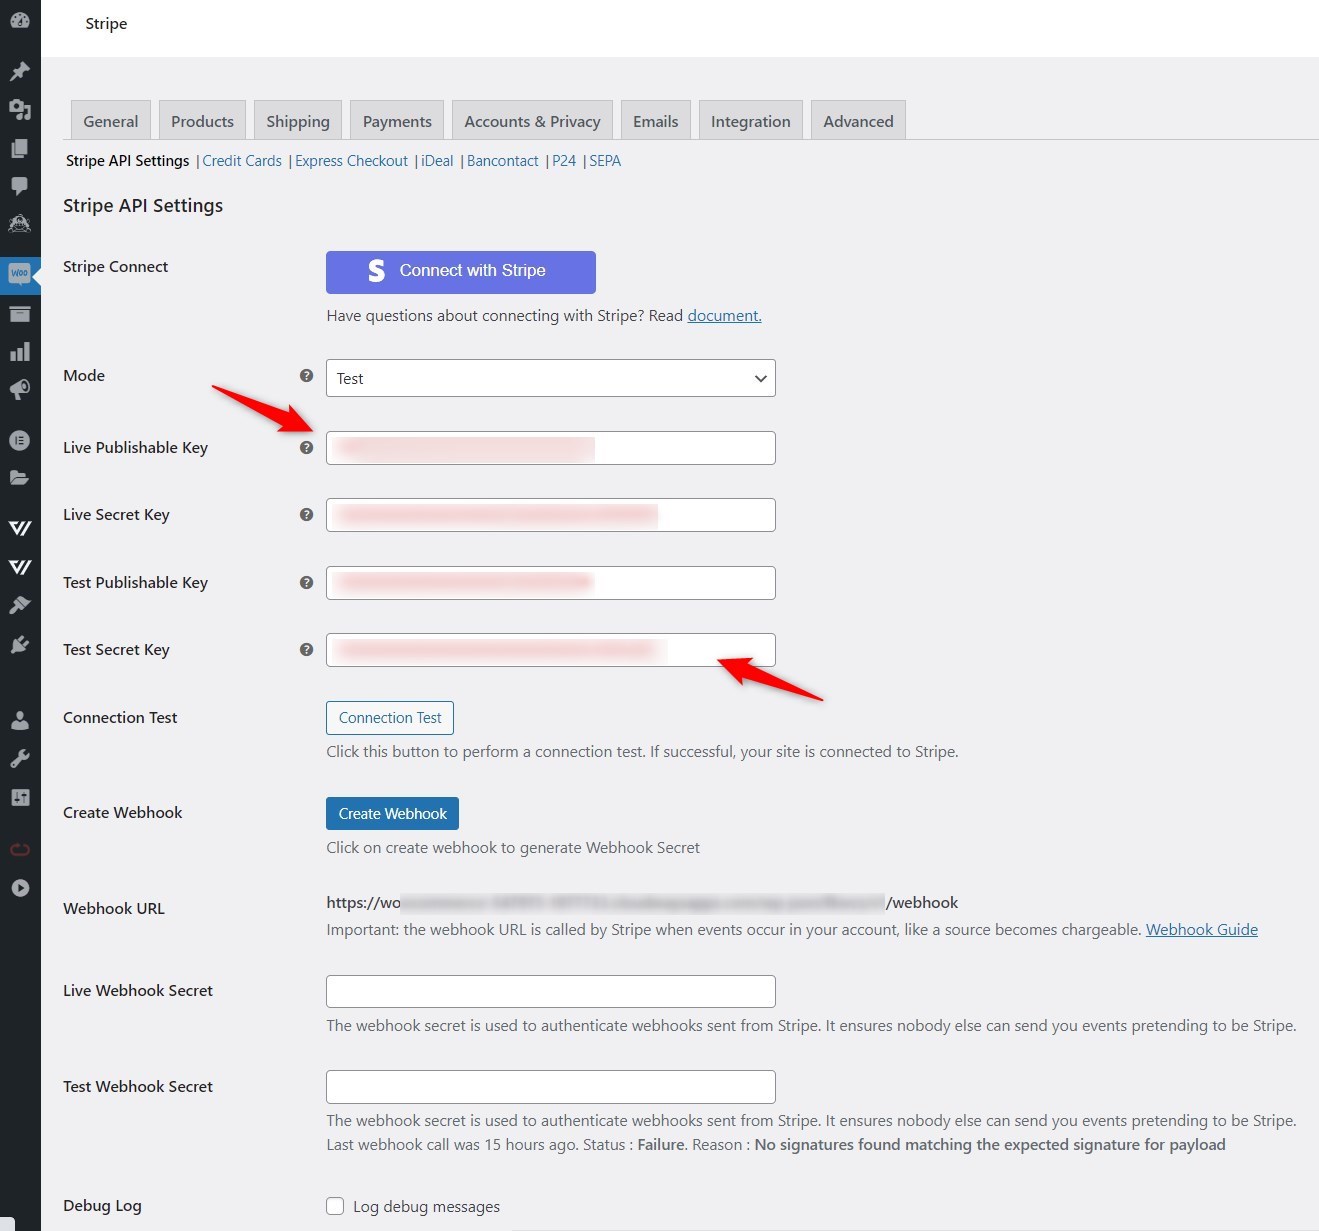Click the mascot character sidebar icon
Image resolution: width=1319 pixels, height=1231 pixels.
click(x=20, y=224)
